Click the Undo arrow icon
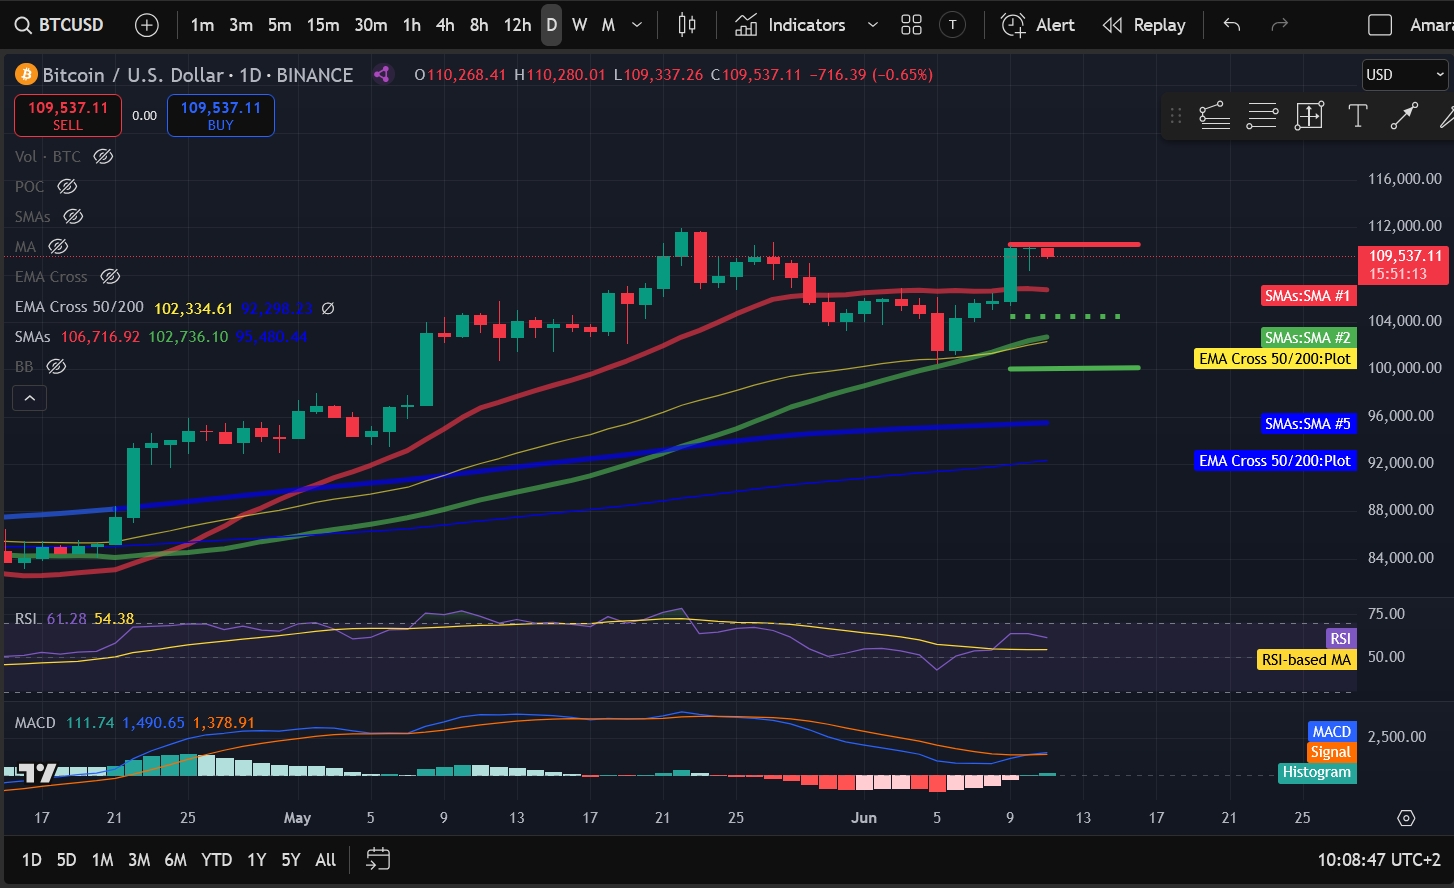Viewport: 1454px width, 888px height. (x=1232, y=25)
